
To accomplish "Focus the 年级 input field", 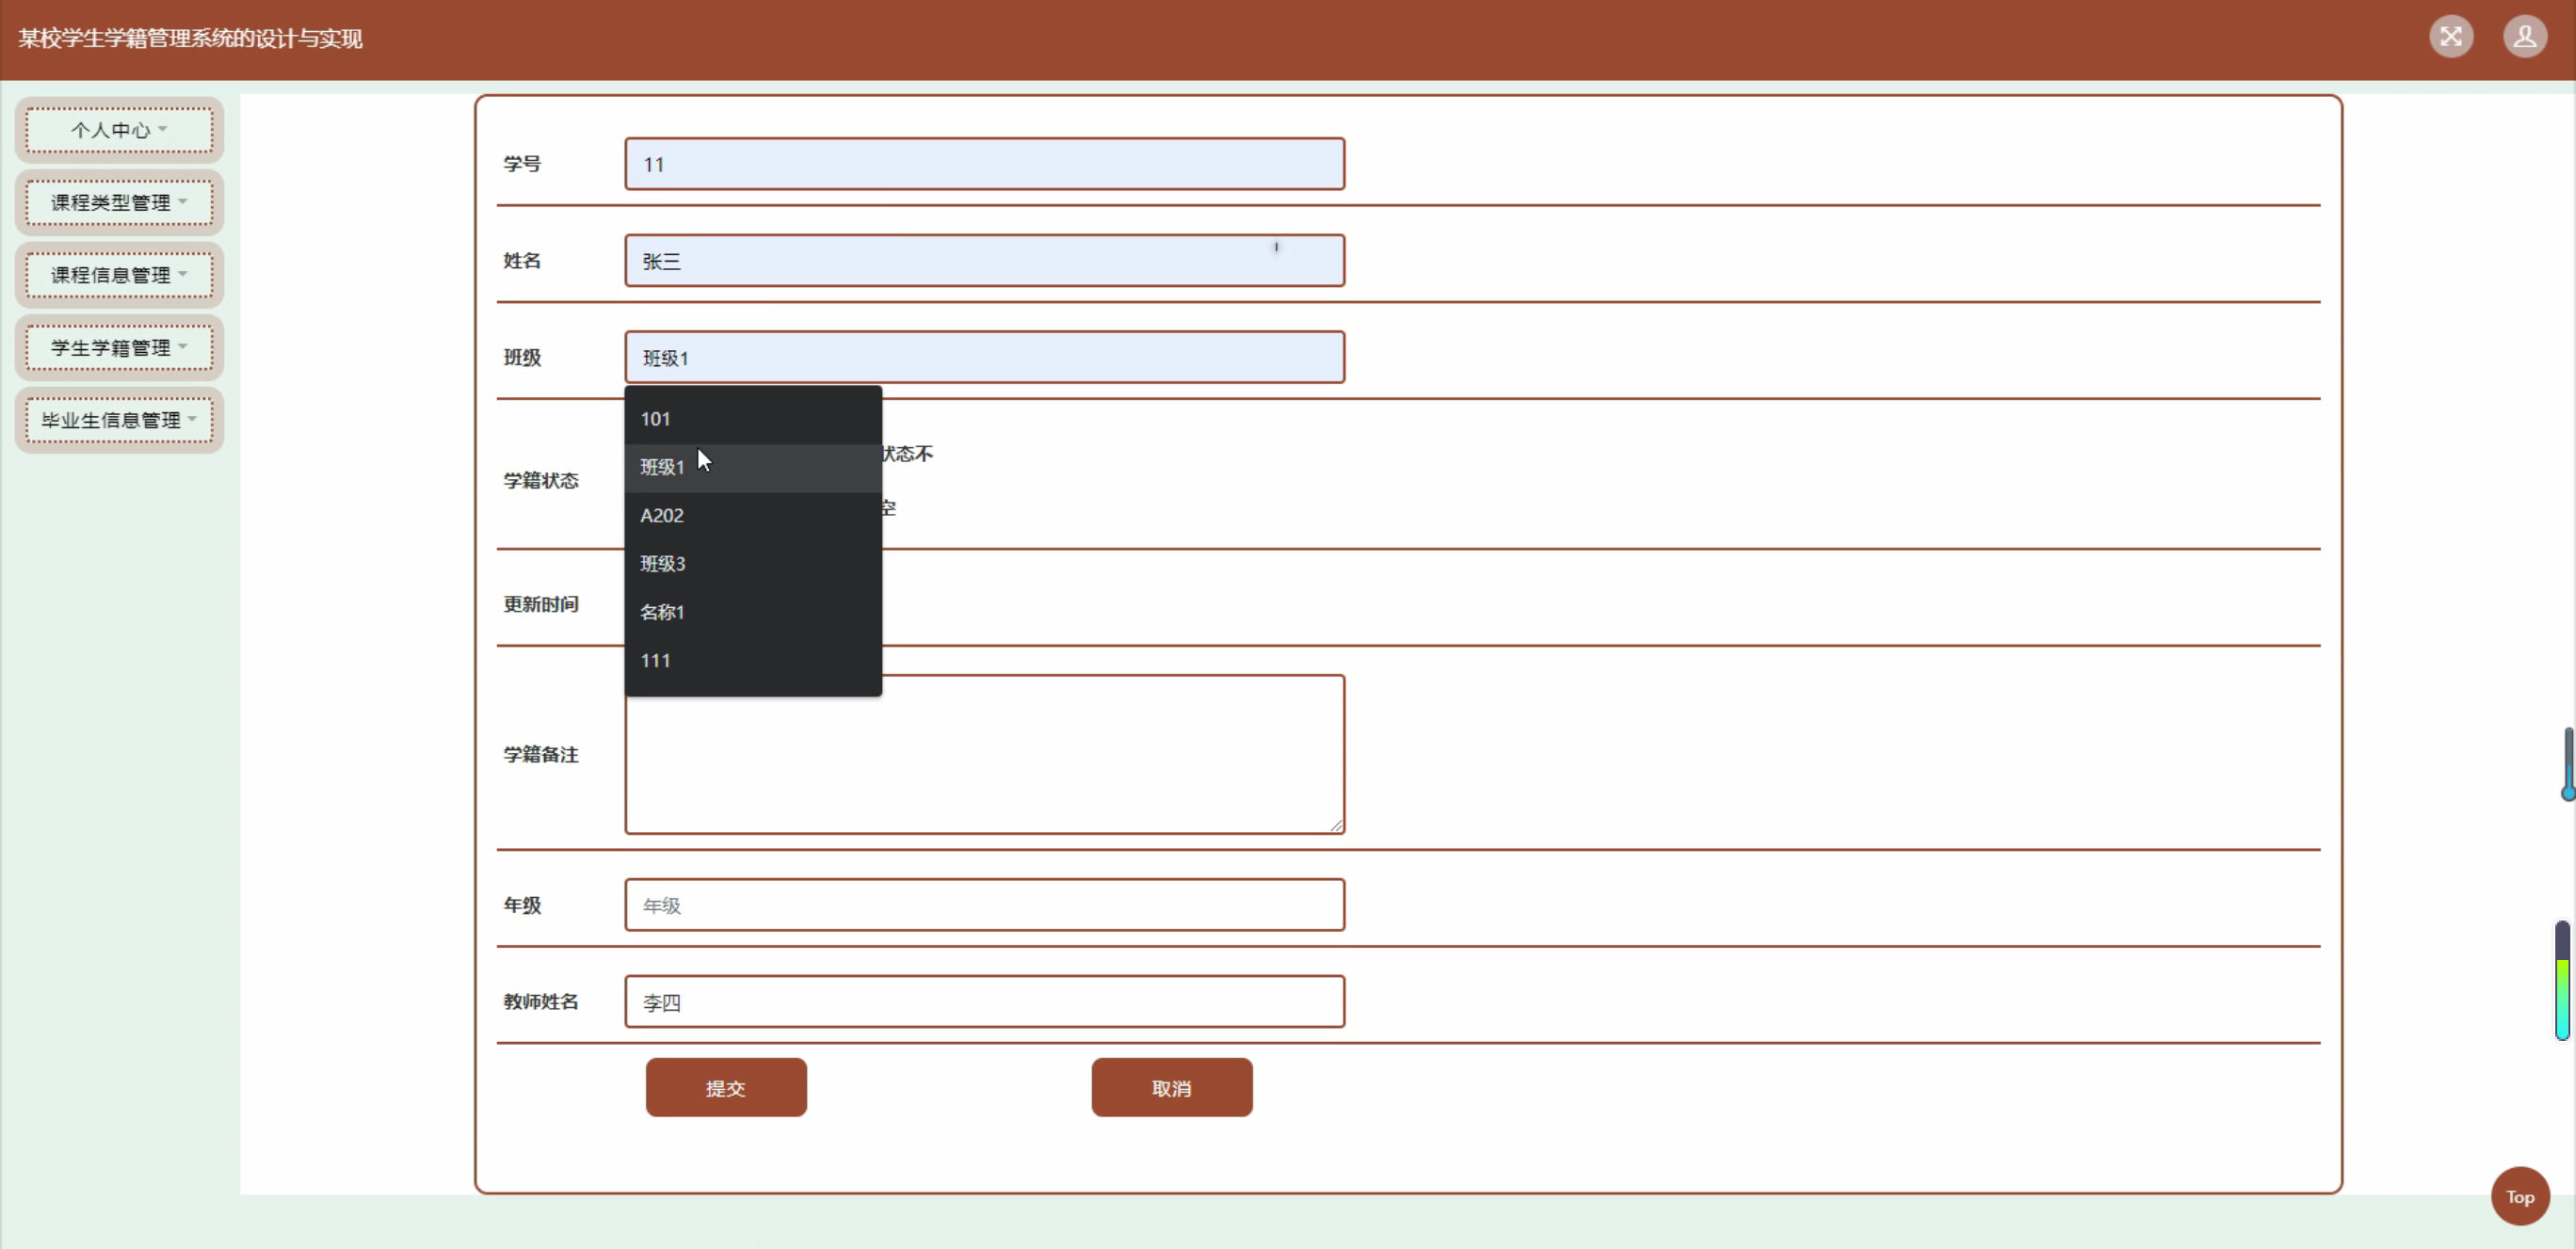I will [x=984, y=905].
